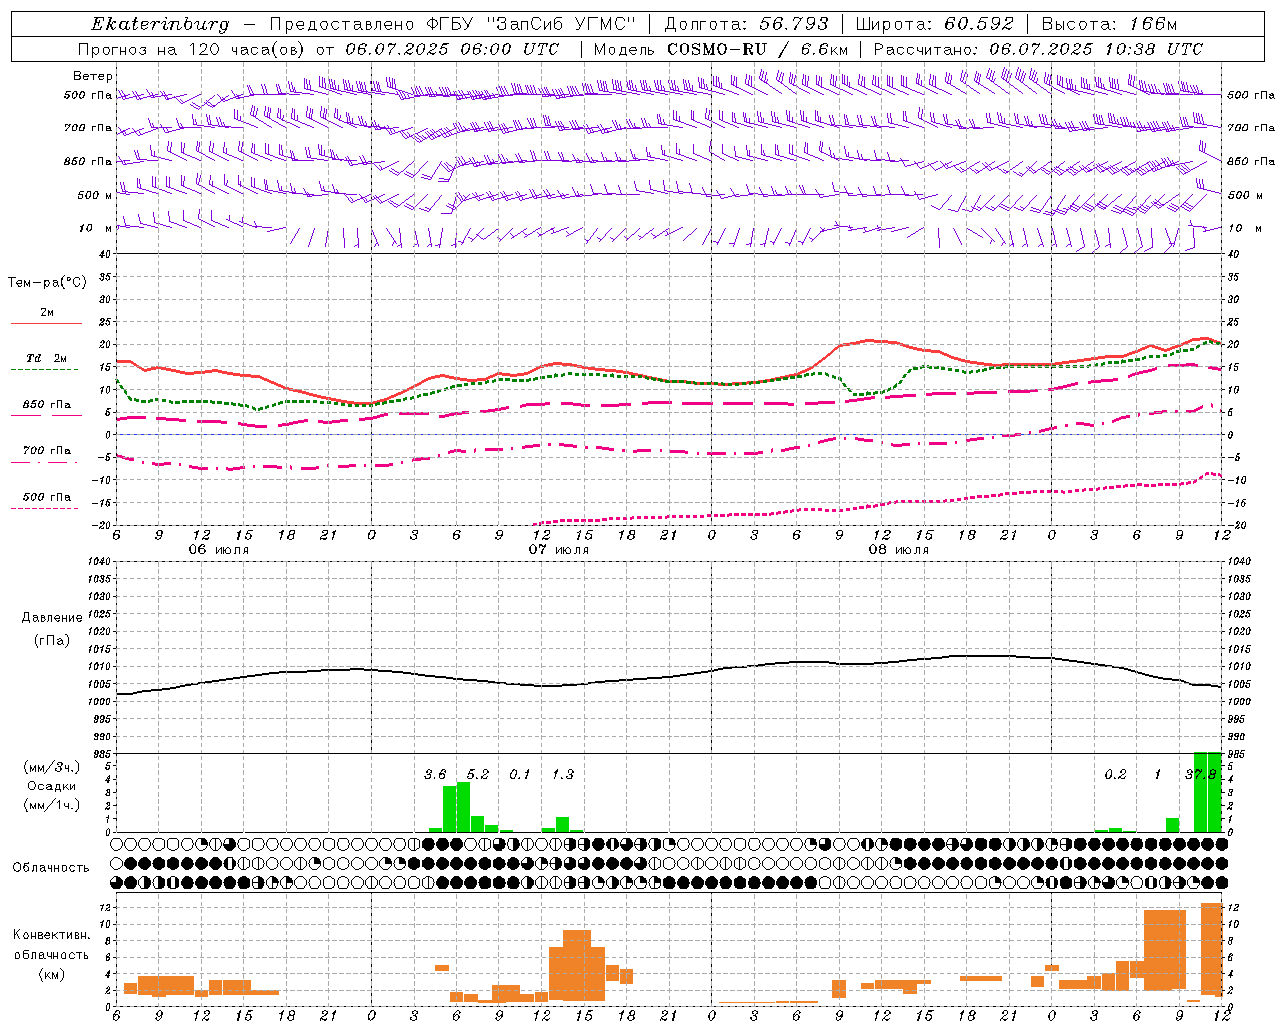Click the green dotted 'Td 2м' legend line

46,369
